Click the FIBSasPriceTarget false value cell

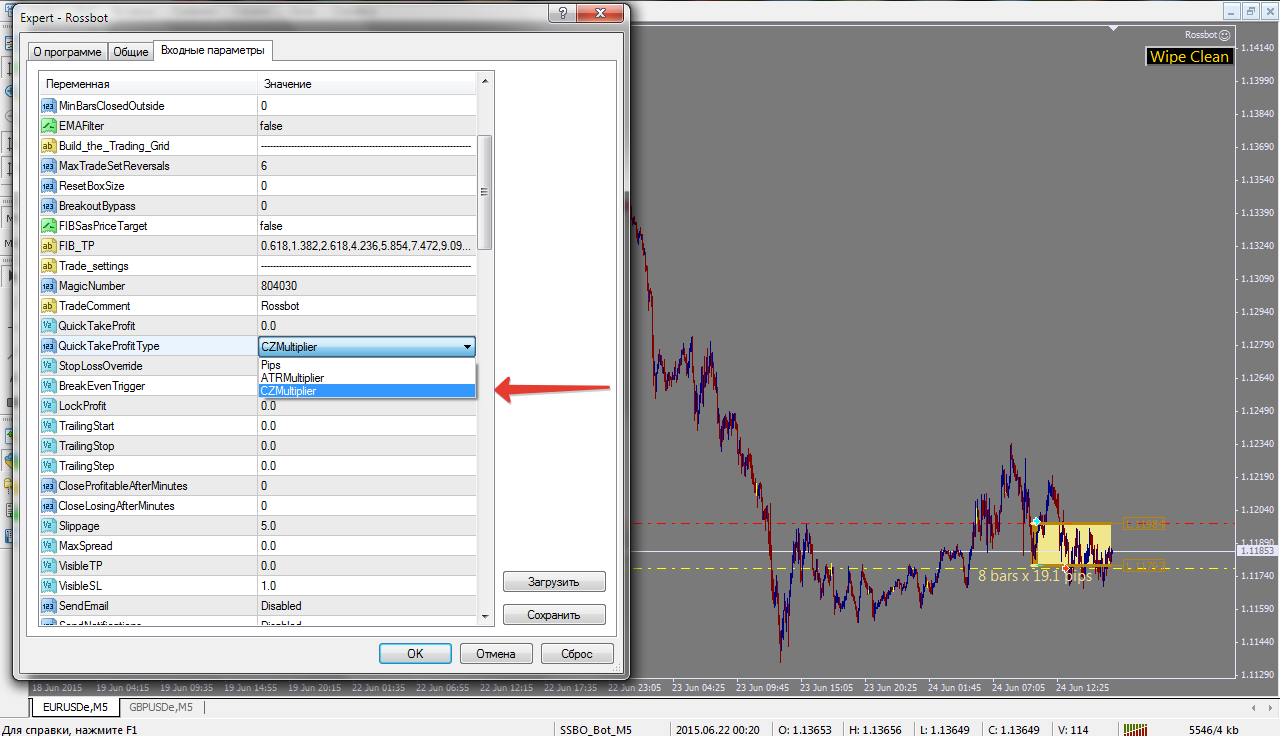click(x=367, y=226)
